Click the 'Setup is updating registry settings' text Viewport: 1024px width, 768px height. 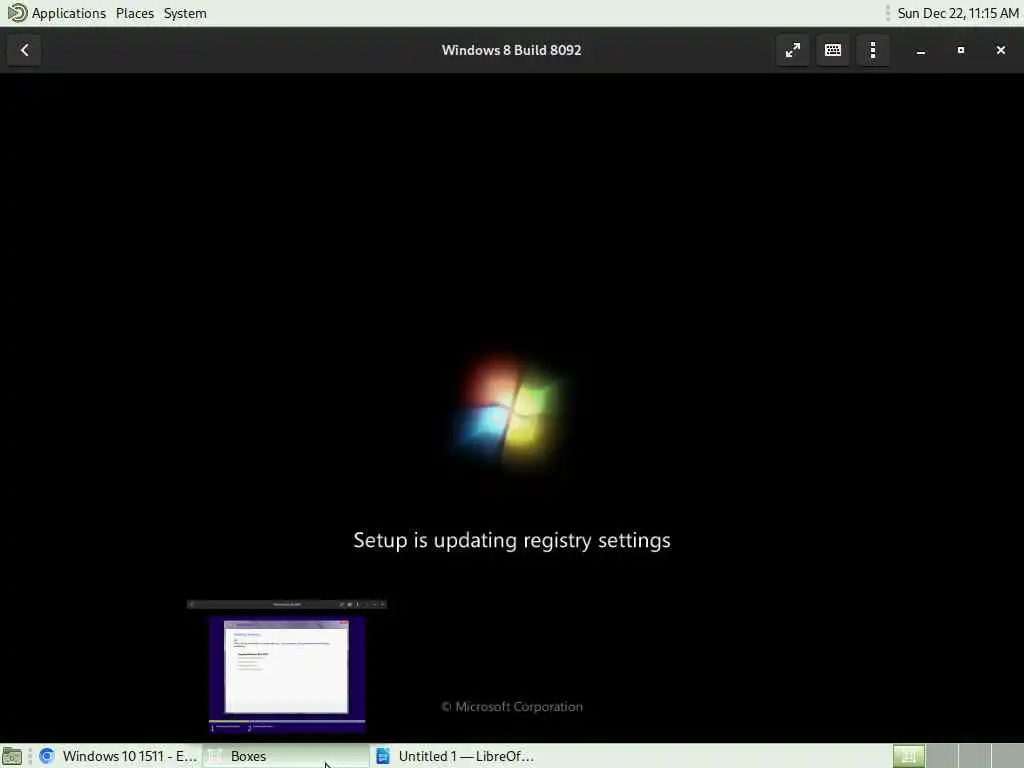point(512,541)
